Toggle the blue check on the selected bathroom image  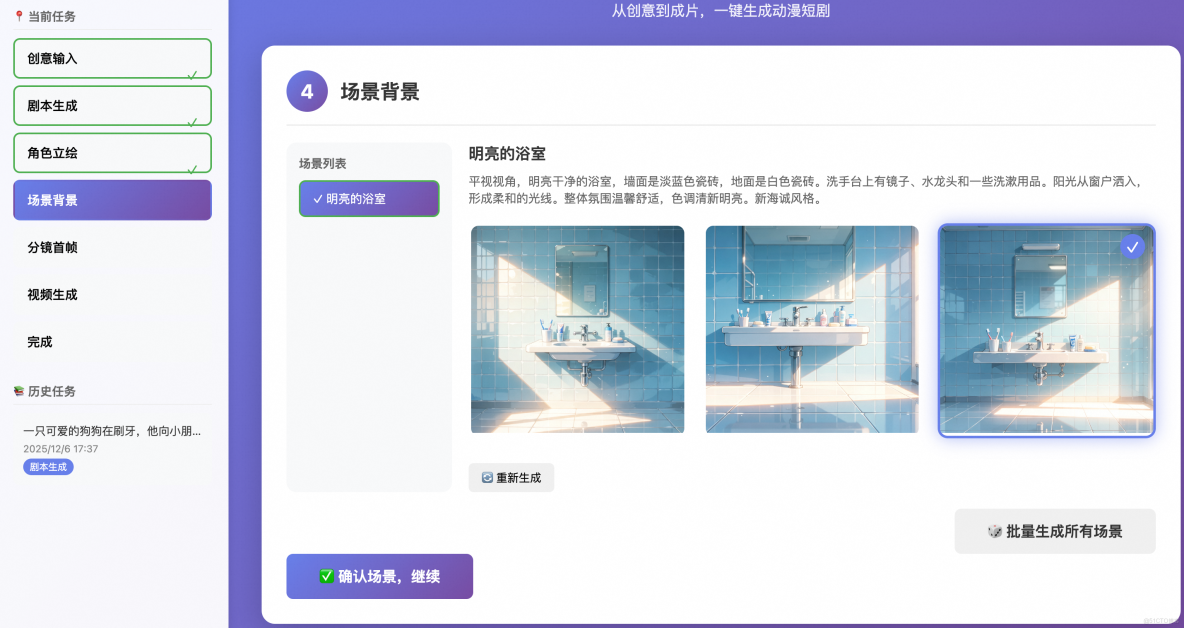(x=1132, y=247)
